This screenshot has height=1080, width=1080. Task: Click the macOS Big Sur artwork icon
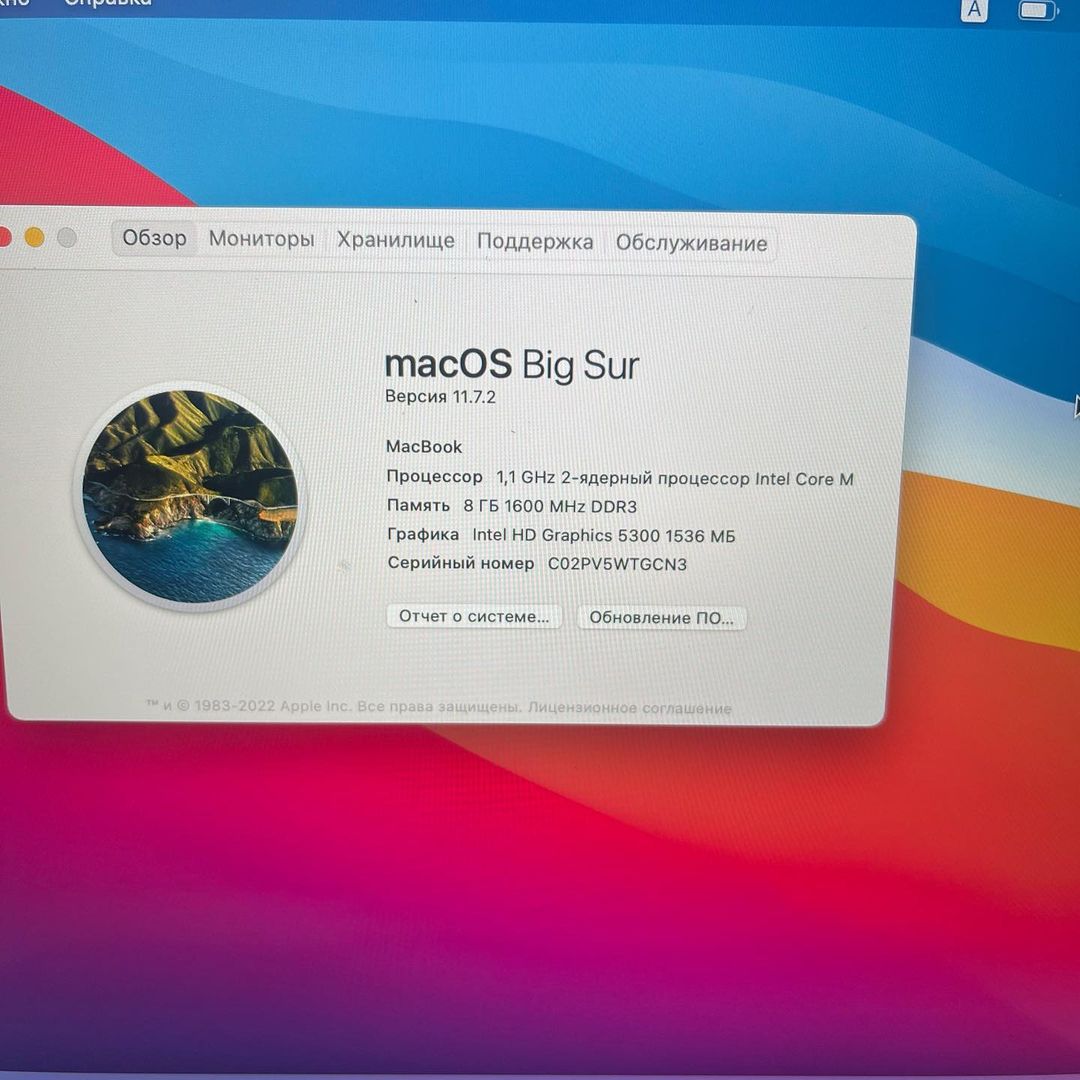click(x=191, y=496)
